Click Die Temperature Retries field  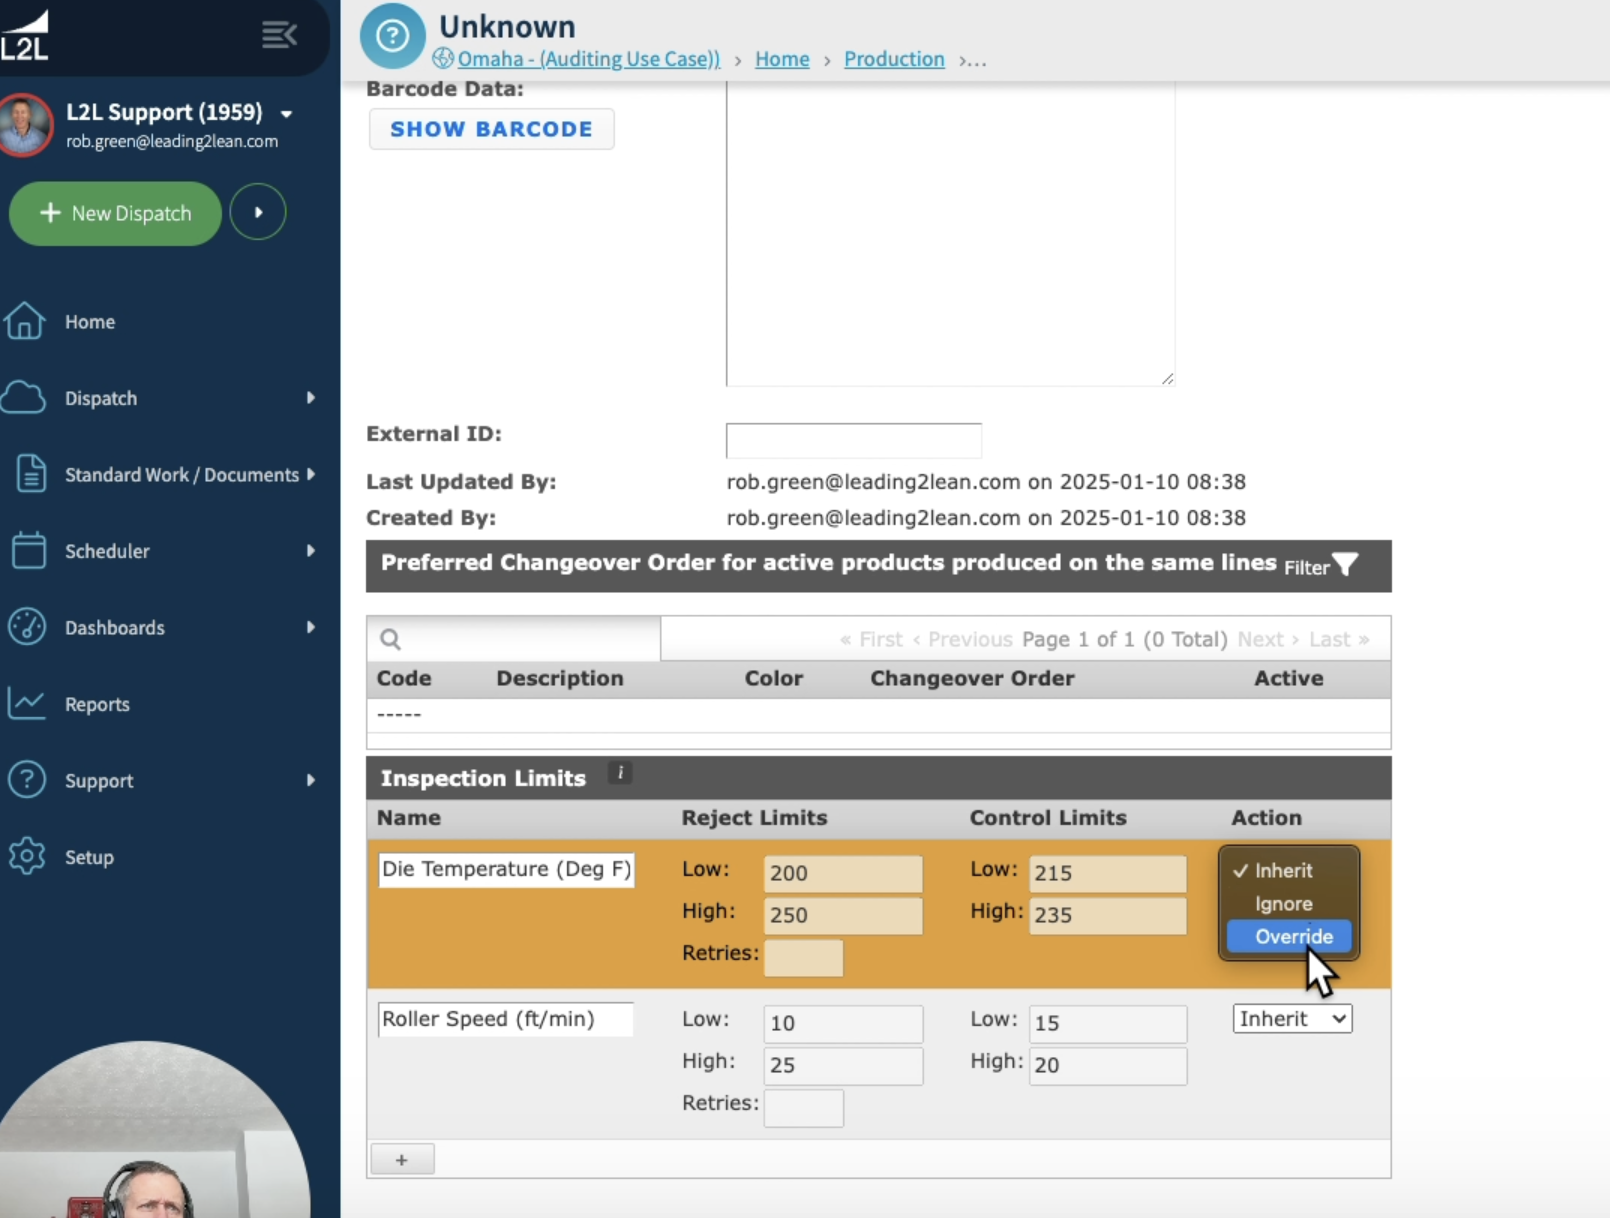(x=803, y=957)
